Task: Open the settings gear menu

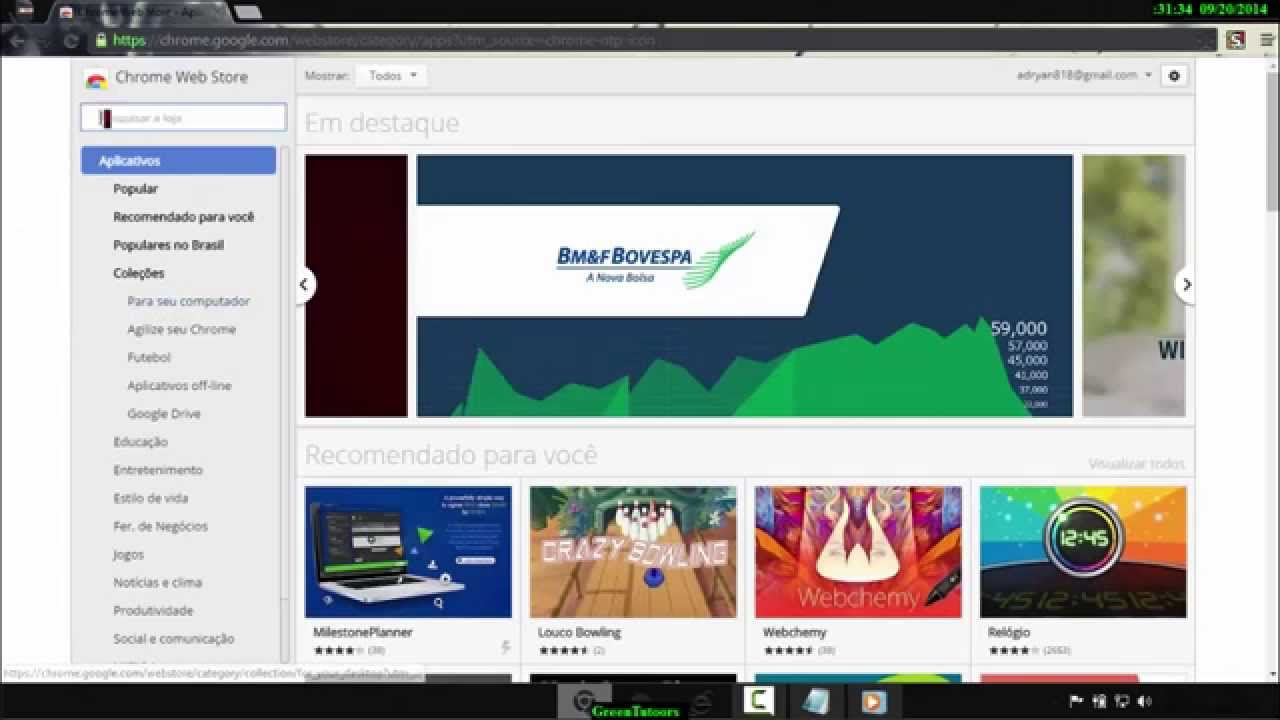Action: [1174, 76]
